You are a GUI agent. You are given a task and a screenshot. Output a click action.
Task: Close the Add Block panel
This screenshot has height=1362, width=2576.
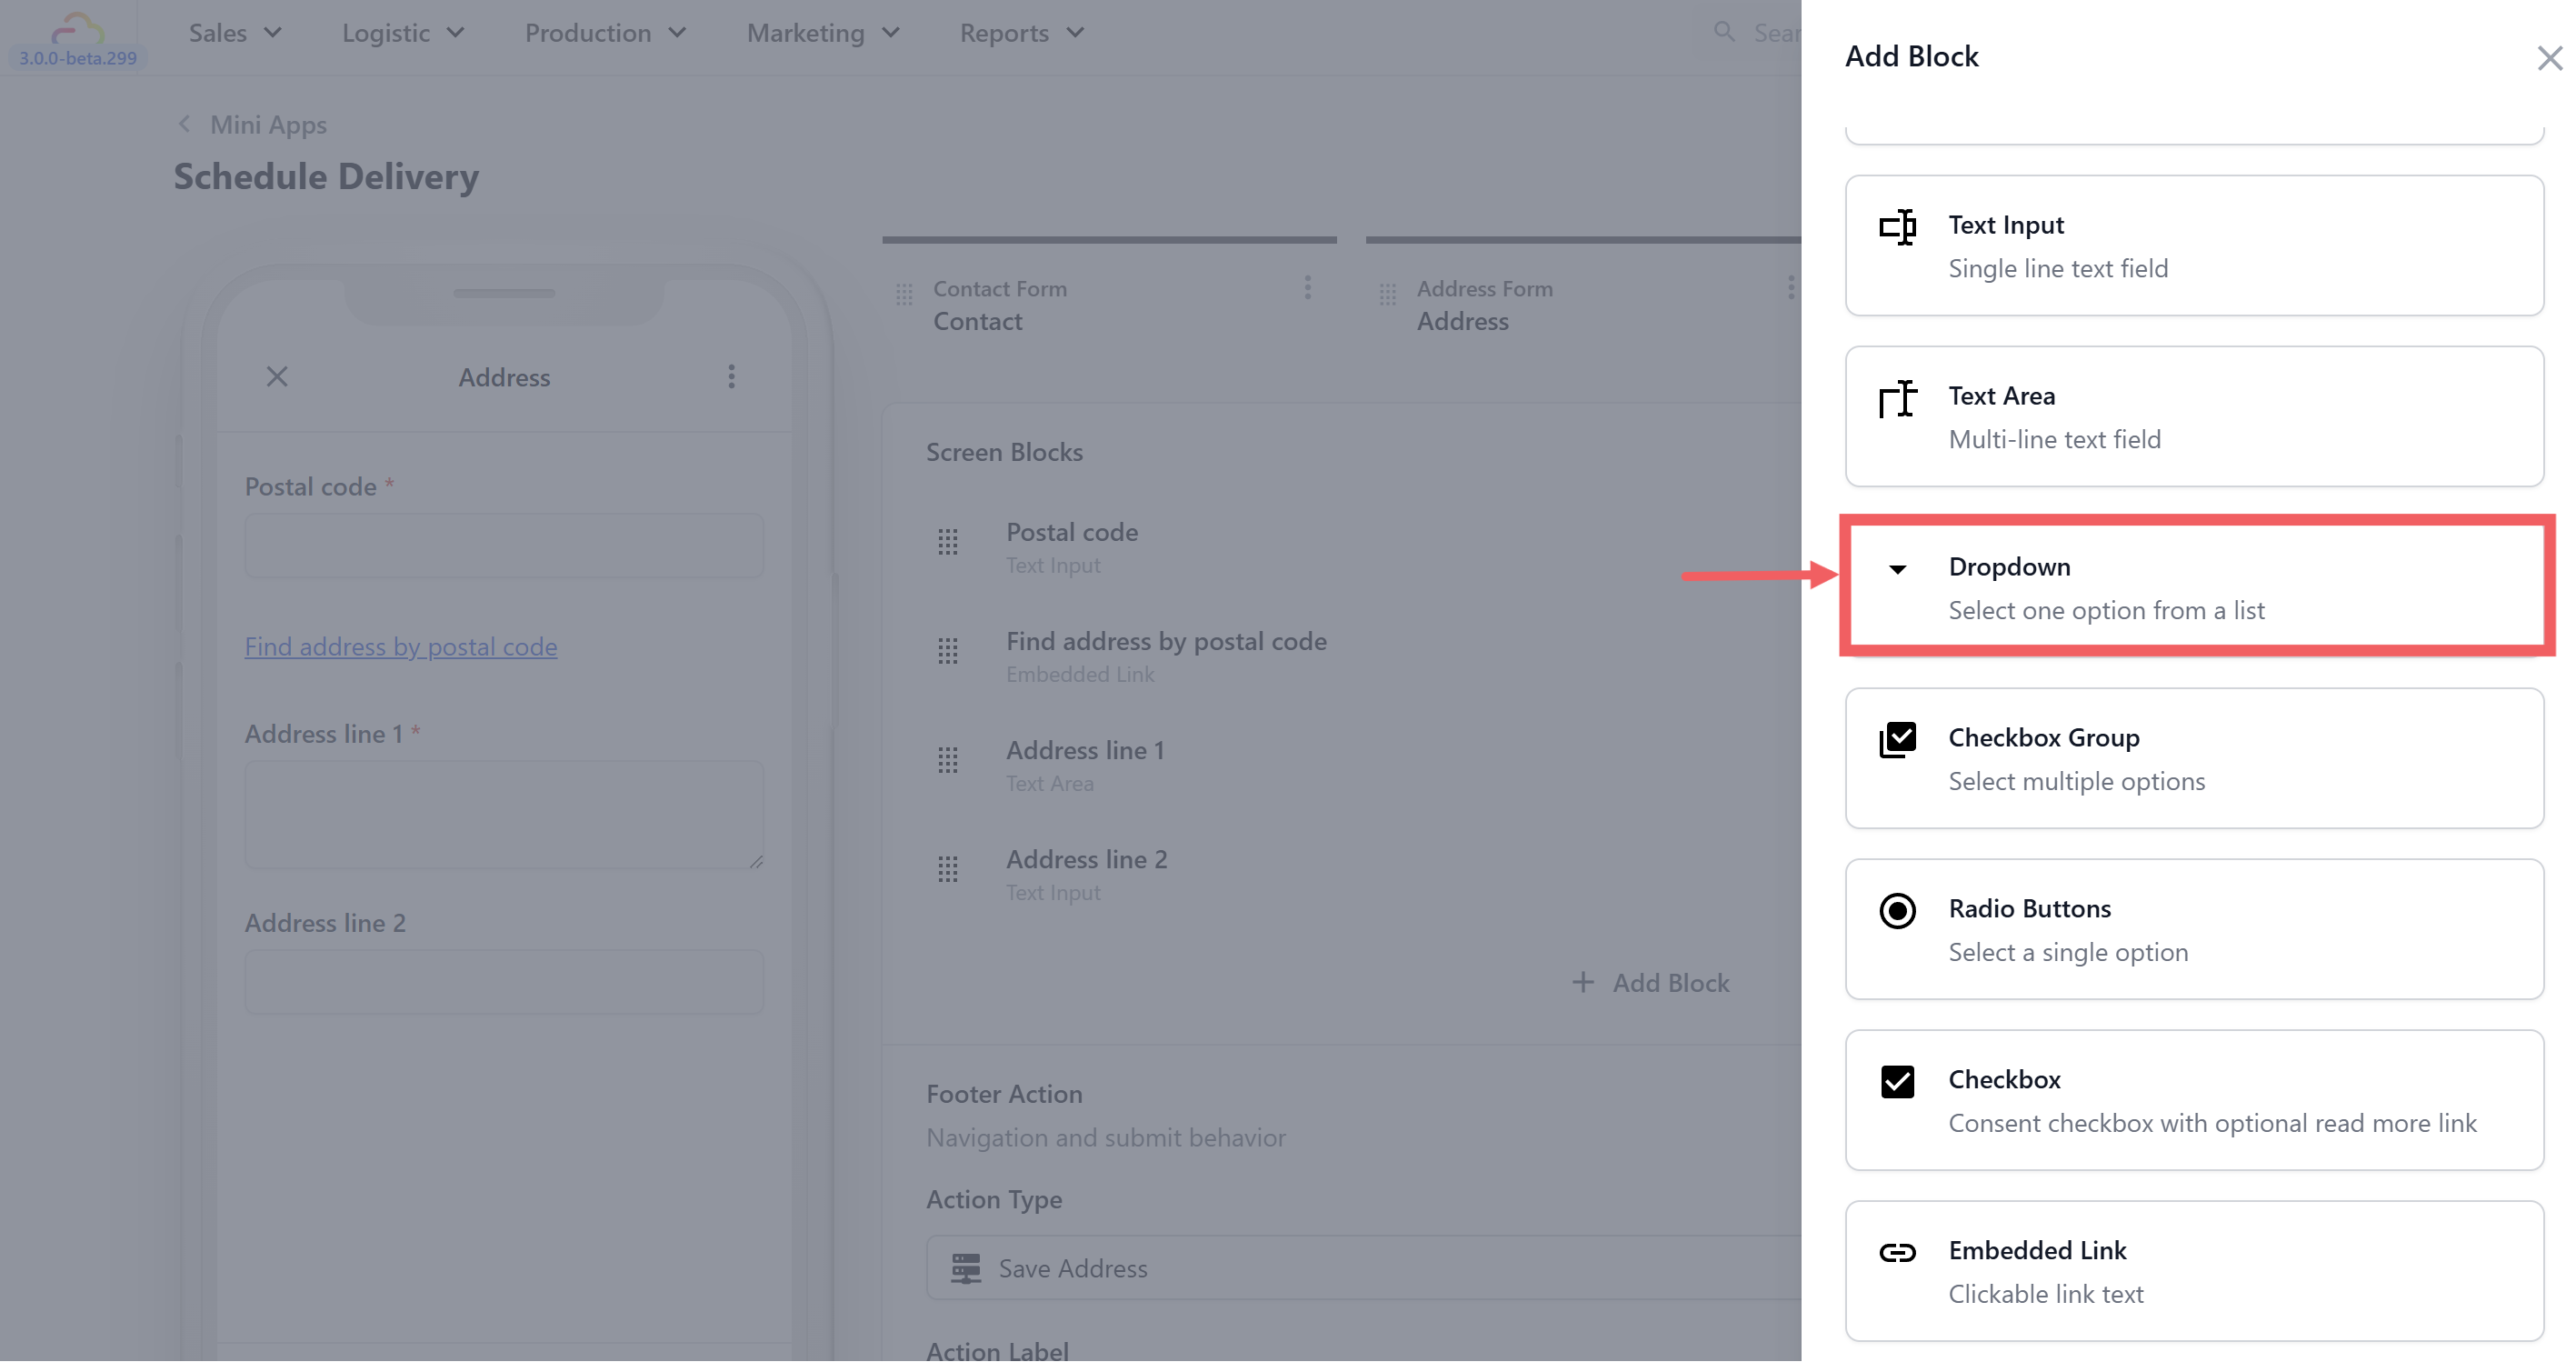pyautogui.click(x=2548, y=58)
